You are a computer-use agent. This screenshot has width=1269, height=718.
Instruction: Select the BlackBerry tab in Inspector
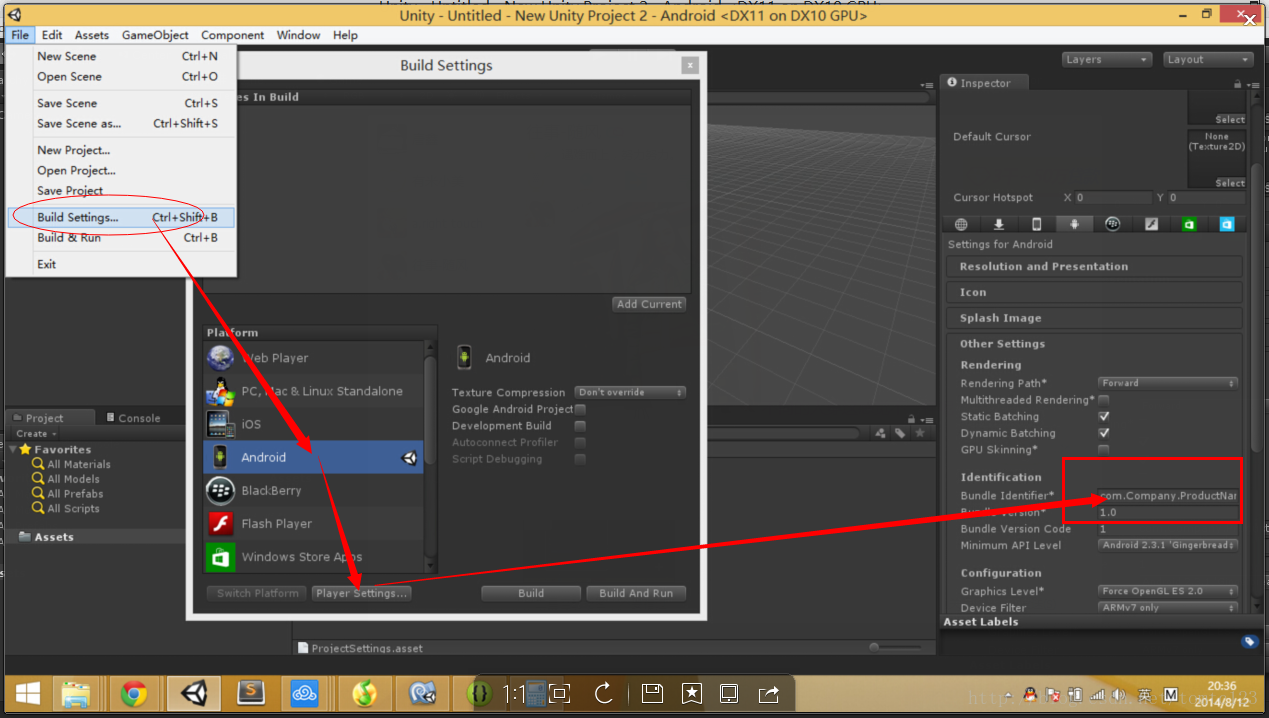(x=1113, y=224)
